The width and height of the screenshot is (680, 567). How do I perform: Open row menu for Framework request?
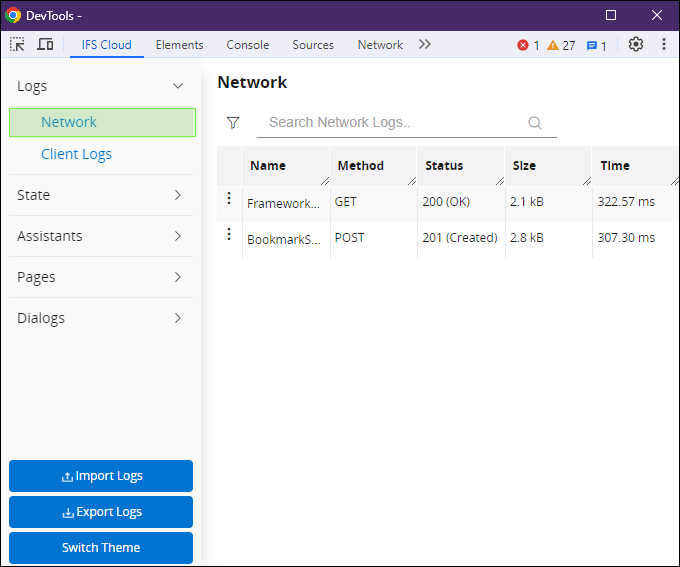pos(229,199)
